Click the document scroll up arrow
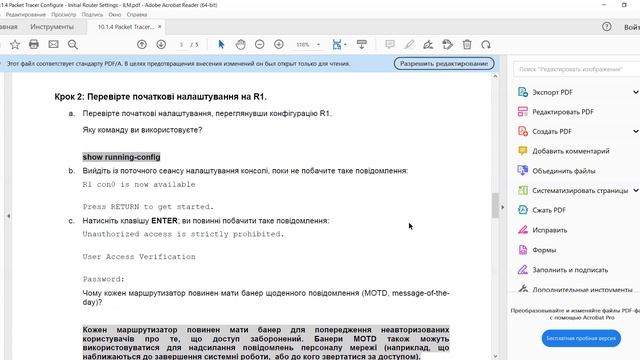 [x=495, y=76]
